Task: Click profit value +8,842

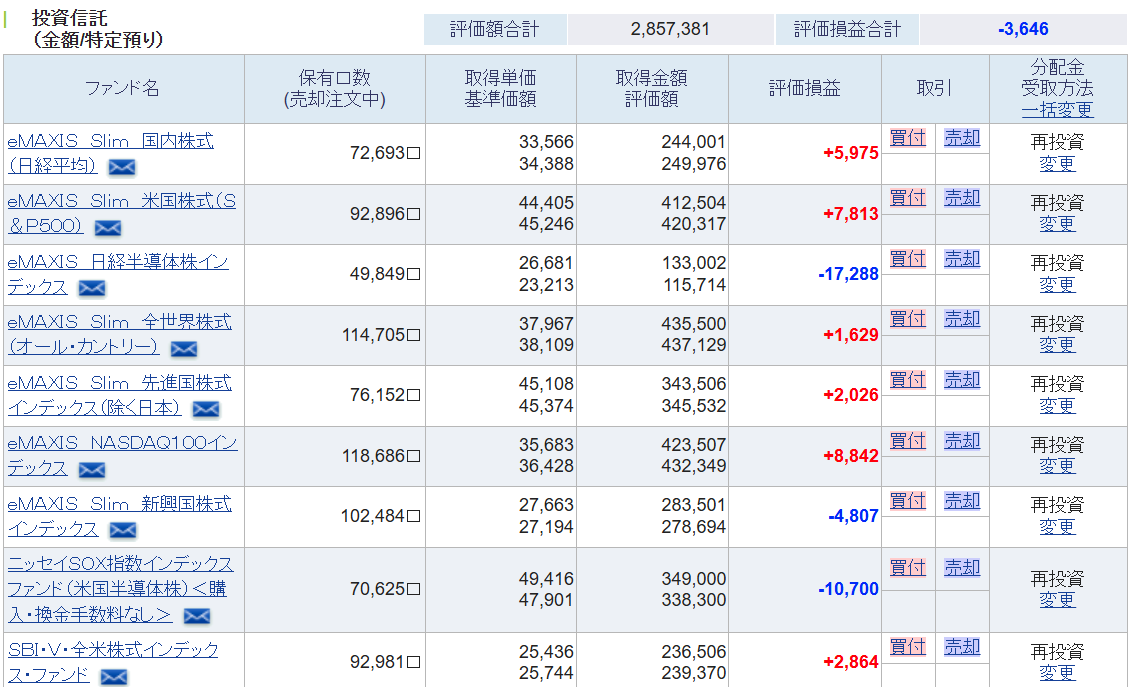Action: click(850, 456)
